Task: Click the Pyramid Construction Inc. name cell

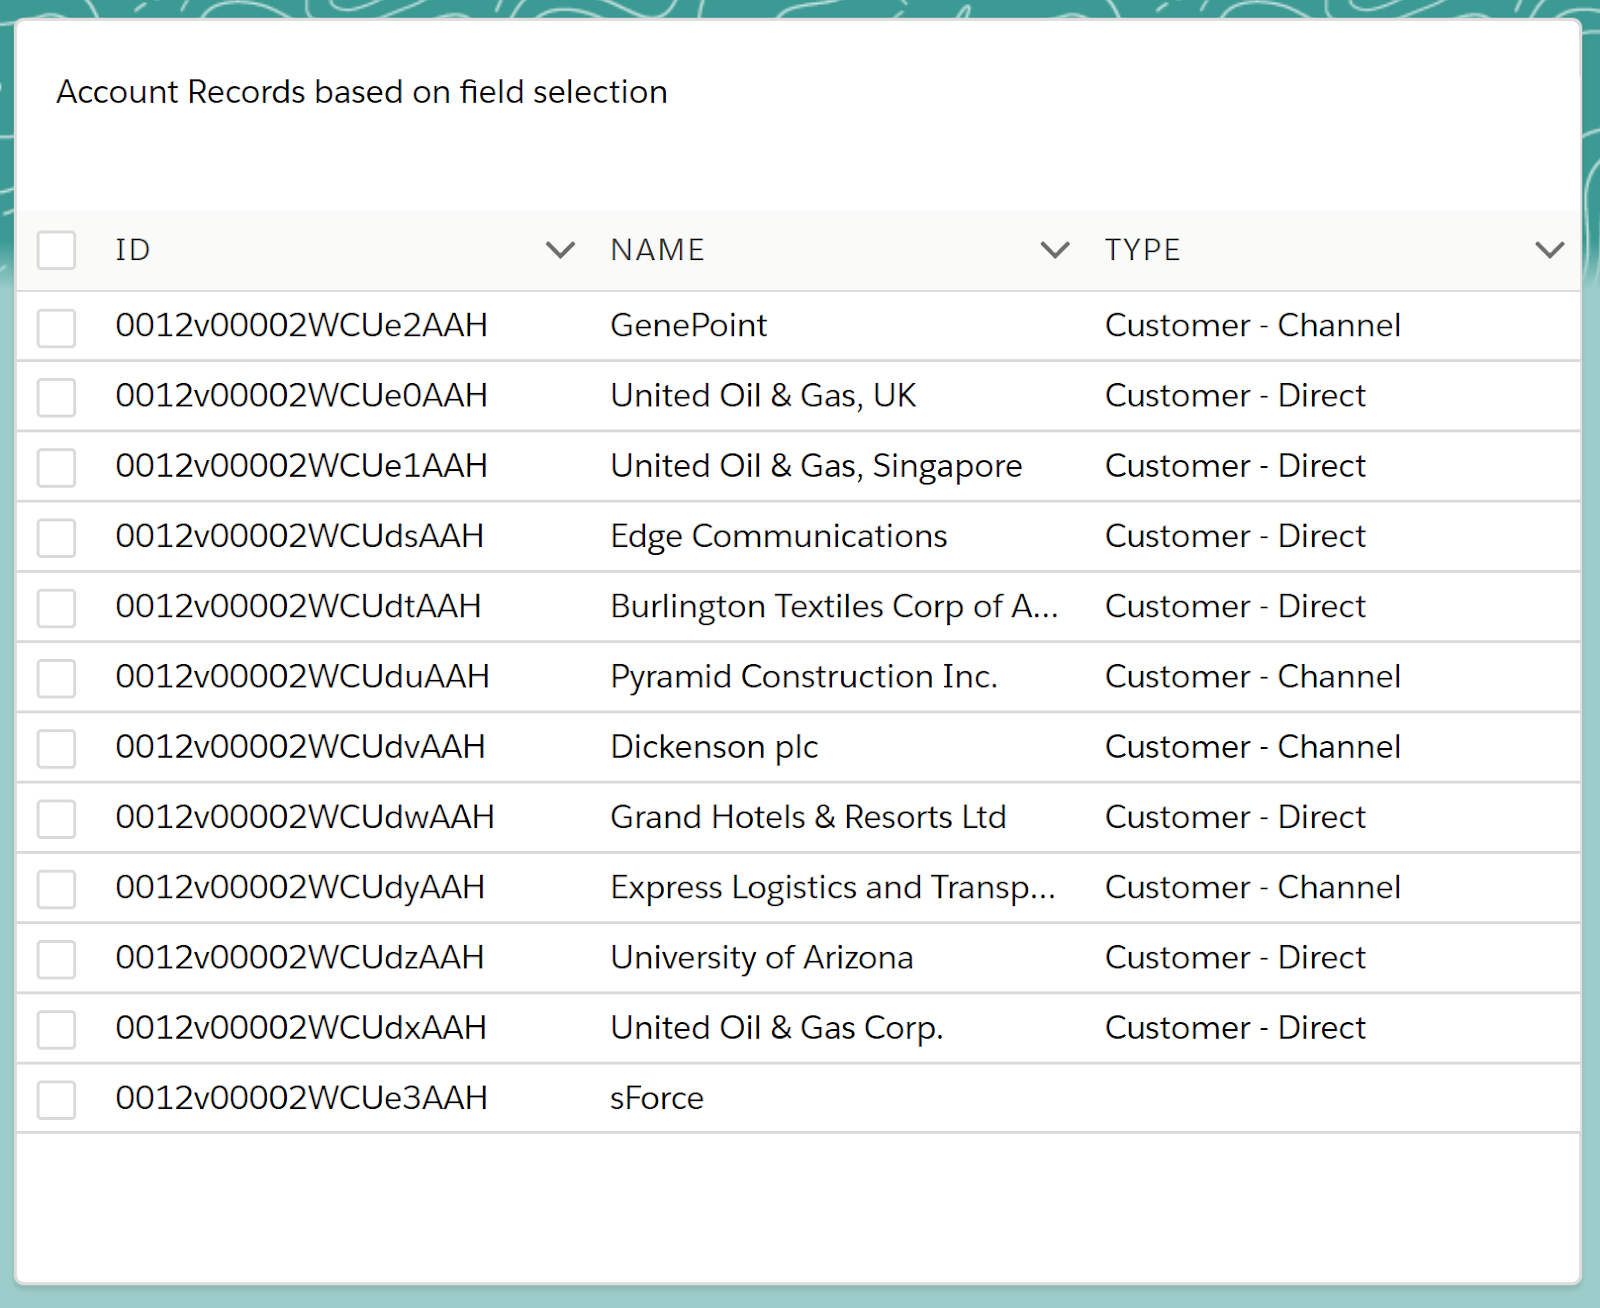Action: [804, 677]
